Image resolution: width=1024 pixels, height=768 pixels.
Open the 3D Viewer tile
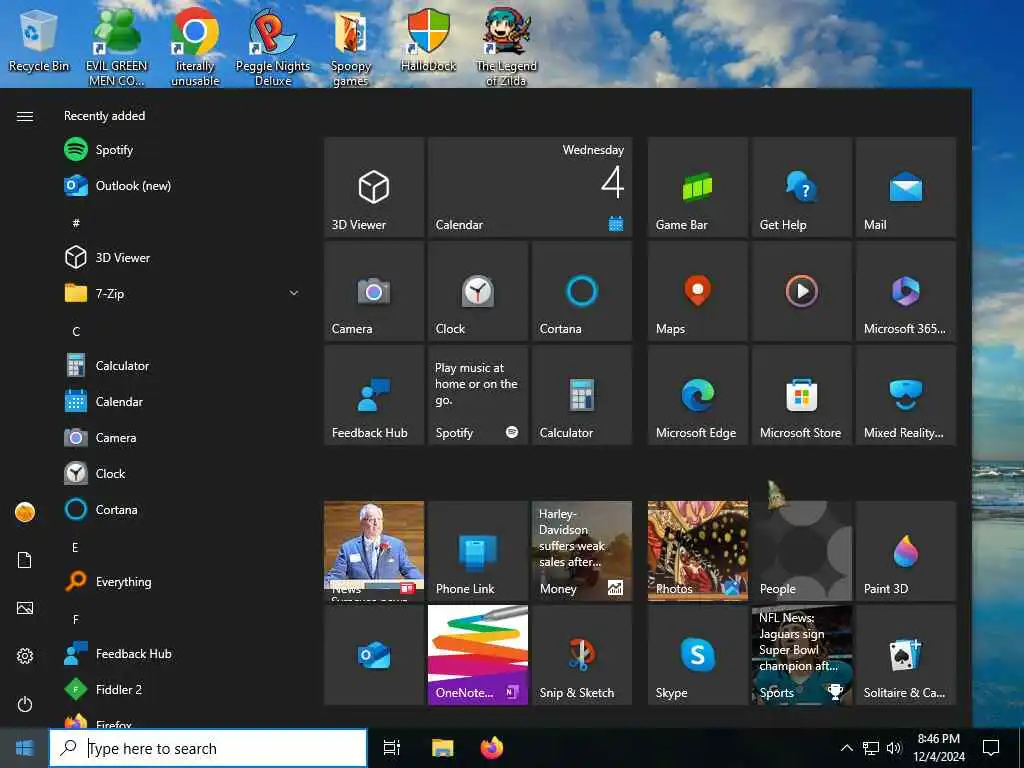pyautogui.click(x=374, y=187)
